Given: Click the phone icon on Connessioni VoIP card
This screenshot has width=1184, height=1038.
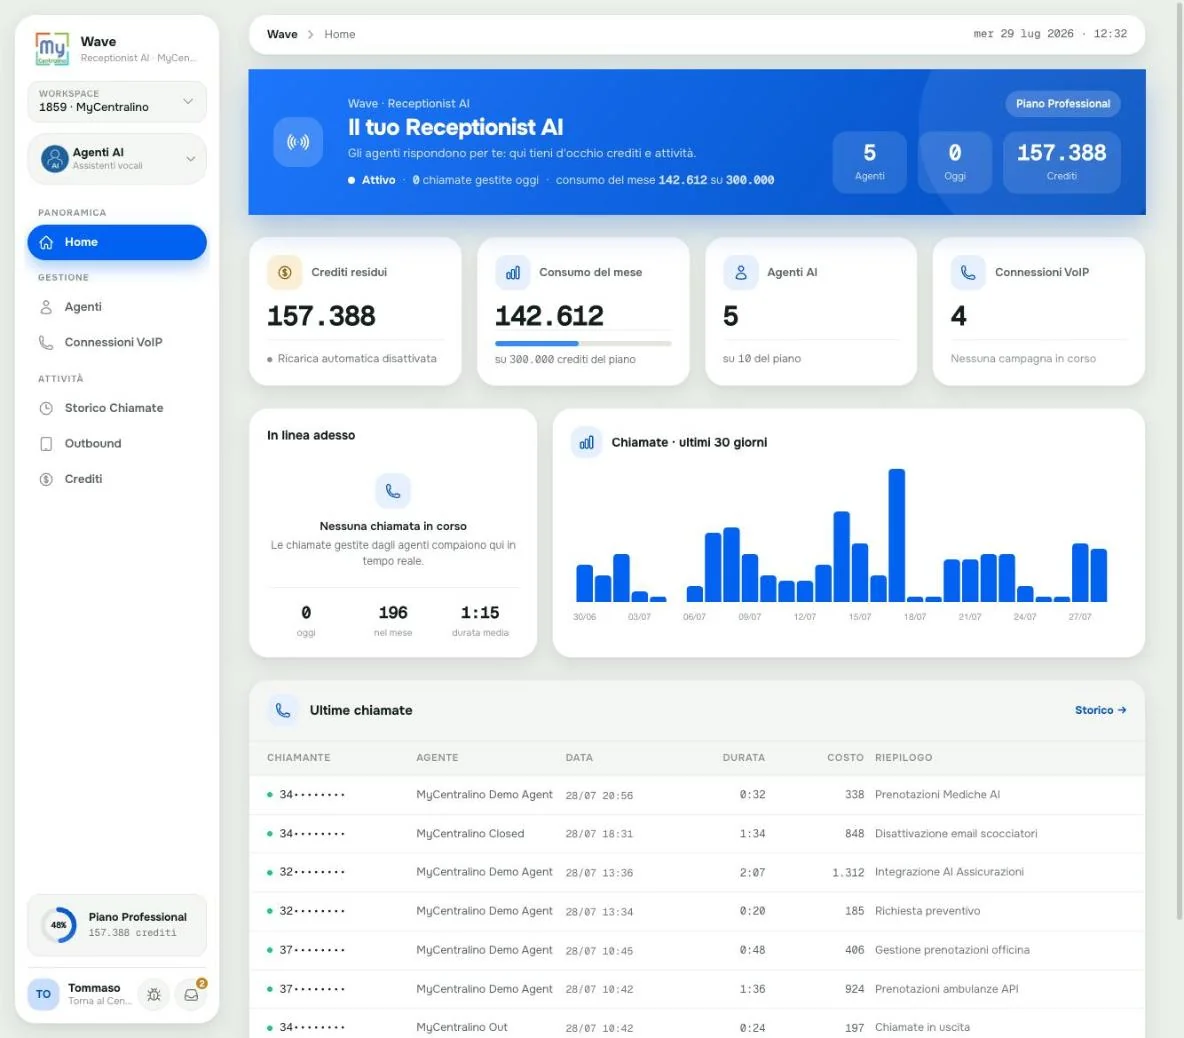Looking at the screenshot, I should point(968,273).
